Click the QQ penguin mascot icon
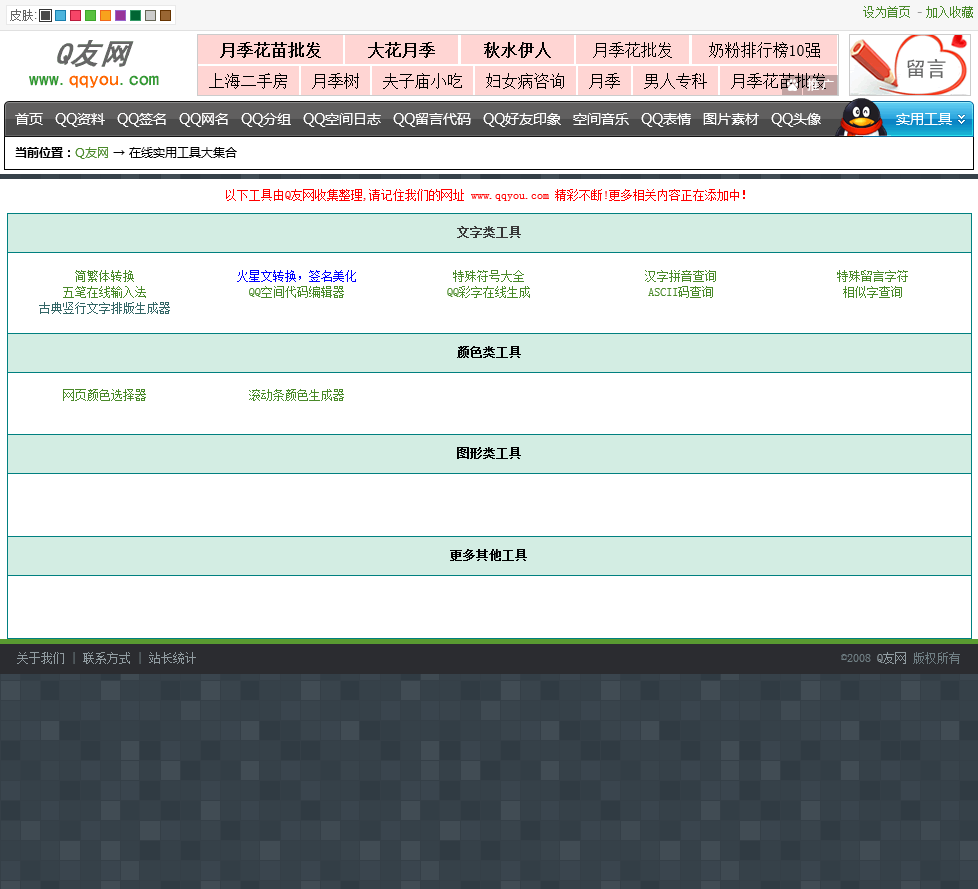The image size is (978, 889). pyautogui.click(x=861, y=117)
